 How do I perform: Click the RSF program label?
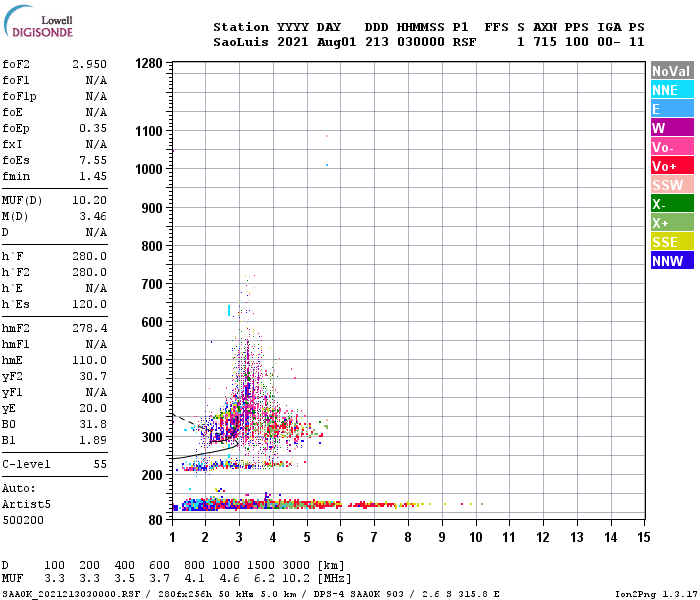[x=465, y=42]
